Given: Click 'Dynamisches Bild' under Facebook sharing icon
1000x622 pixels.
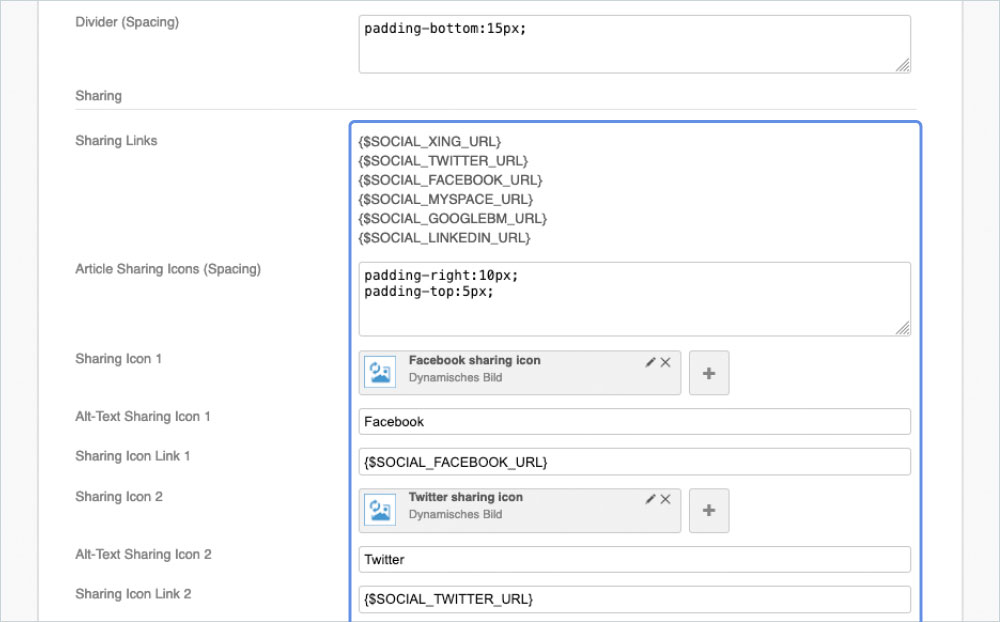Looking at the screenshot, I should pos(455,378).
